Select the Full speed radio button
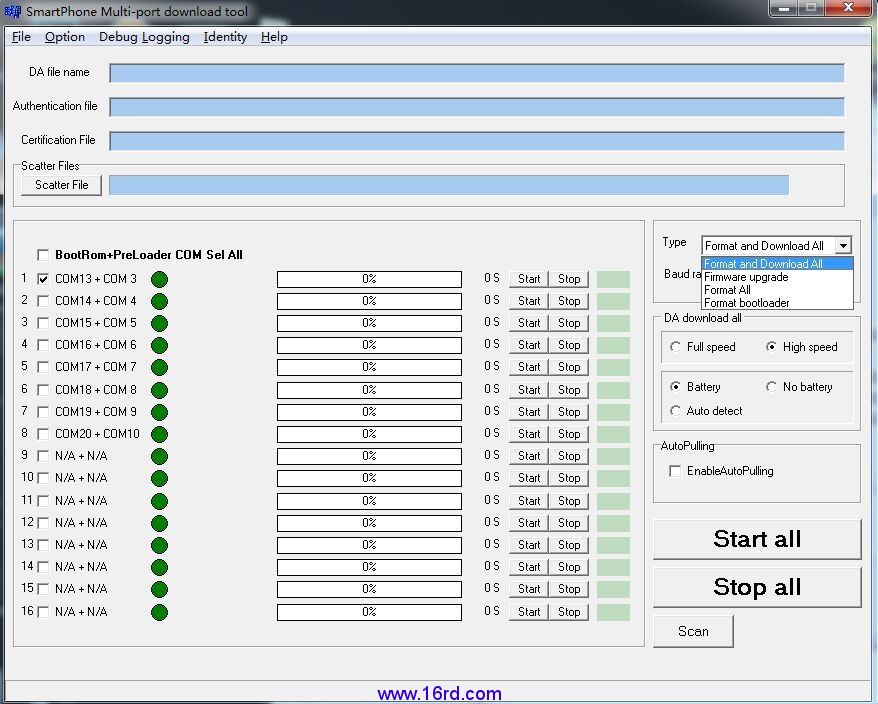The image size is (878, 704). point(675,347)
